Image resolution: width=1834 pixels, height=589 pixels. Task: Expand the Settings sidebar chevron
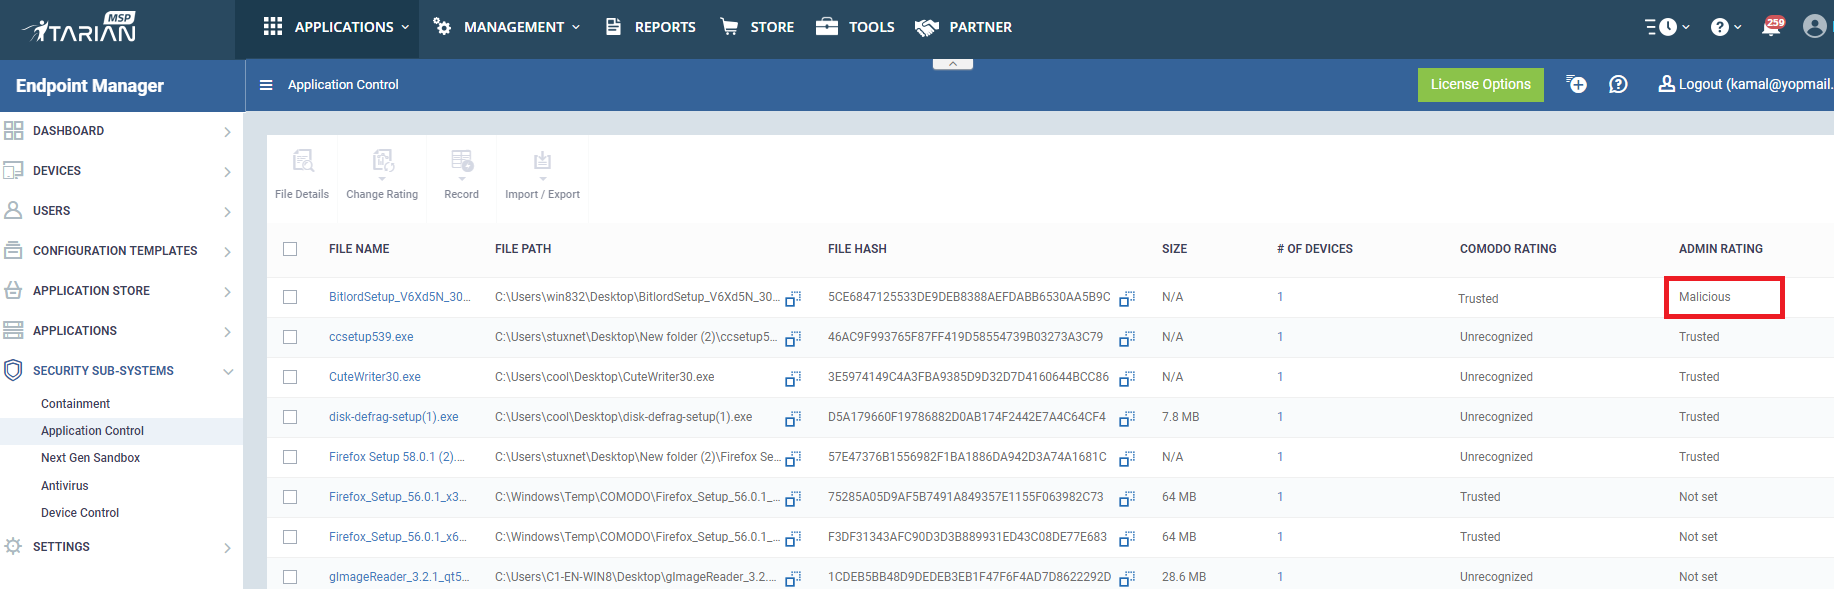tap(228, 548)
